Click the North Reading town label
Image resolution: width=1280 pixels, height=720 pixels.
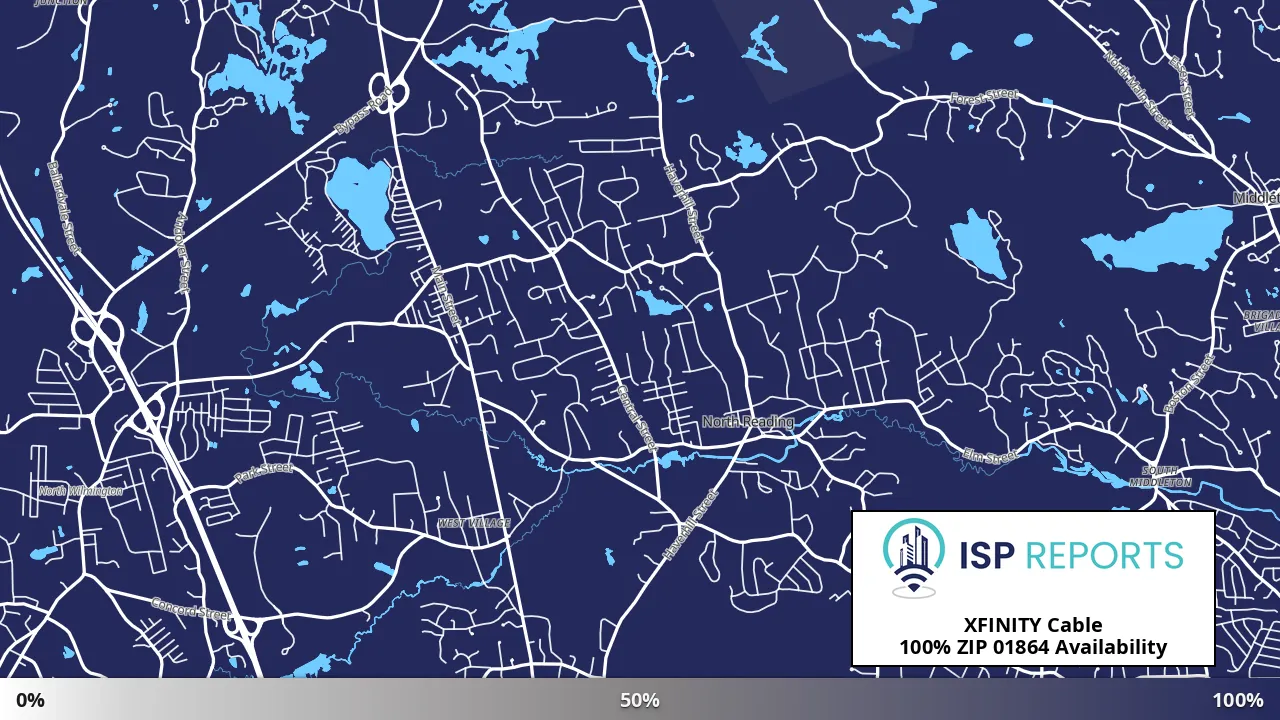pyautogui.click(x=748, y=422)
